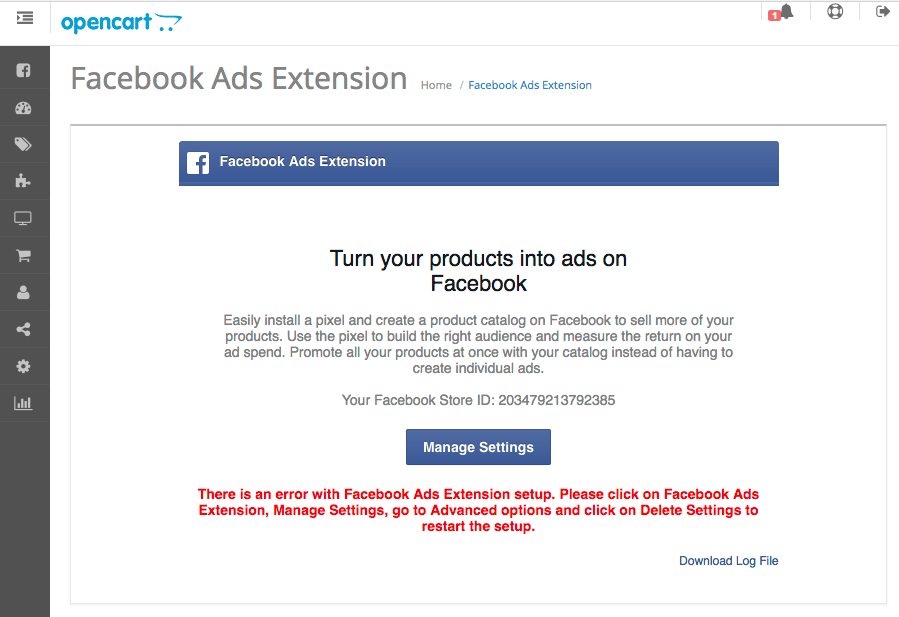Click the red setup error message
Viewport: 899px width, 617px height.
click(x=478, y=510)
